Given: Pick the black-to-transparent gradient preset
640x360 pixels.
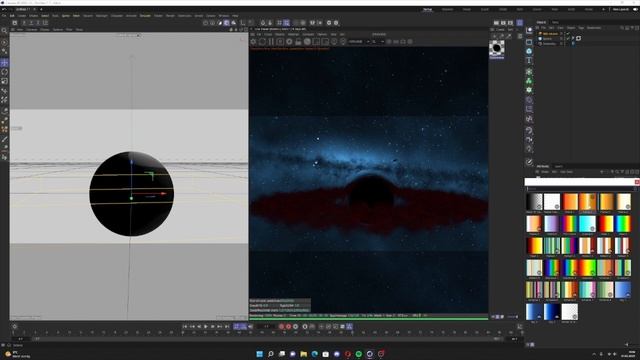Looking at the screenshot, I should click(x=534, y=202).
